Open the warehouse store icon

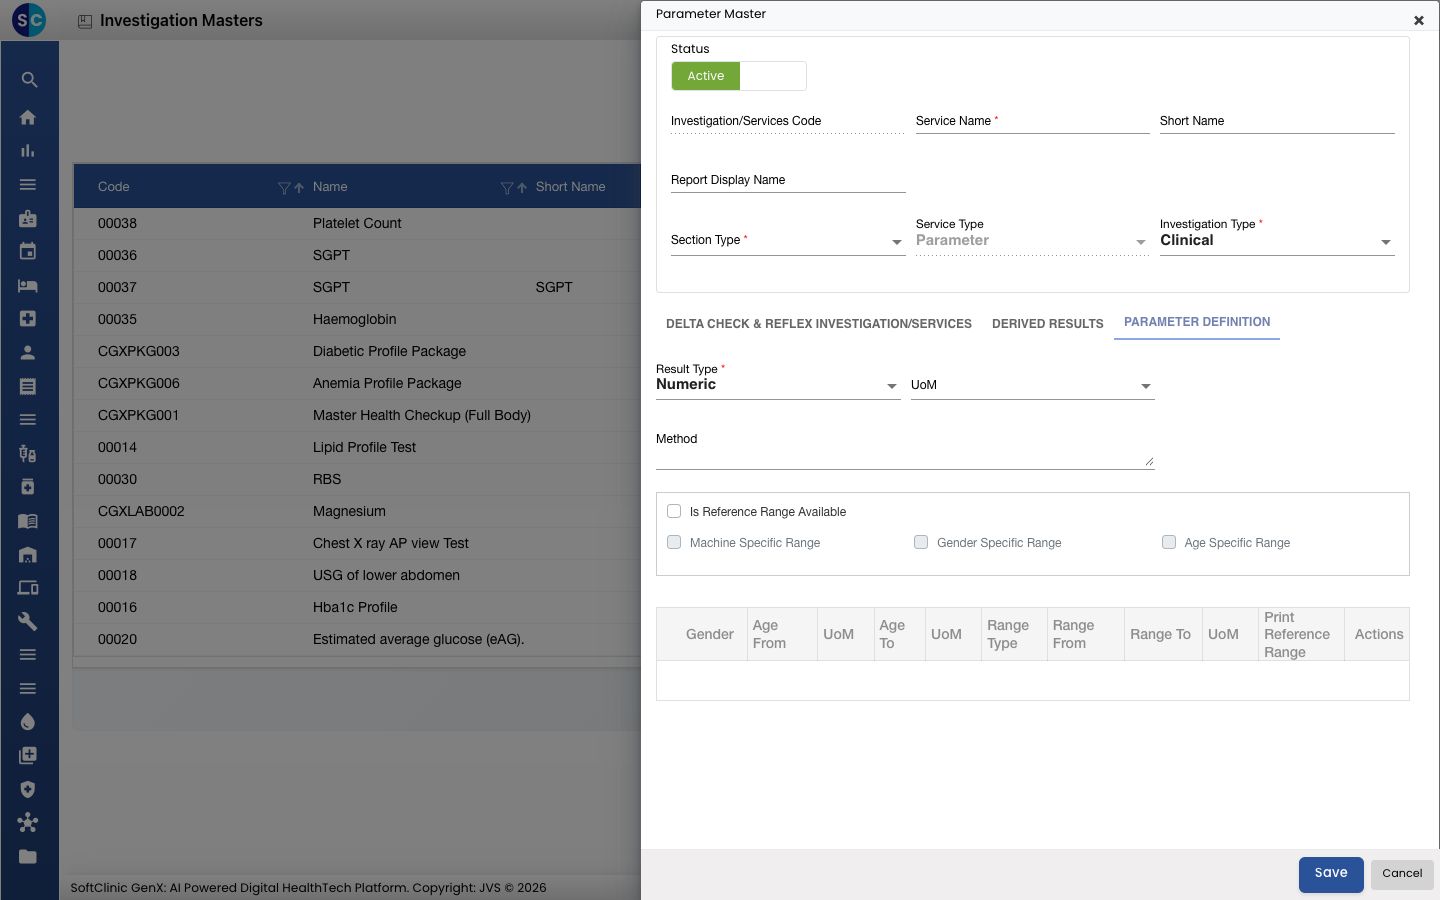click(x=28, y=555)
